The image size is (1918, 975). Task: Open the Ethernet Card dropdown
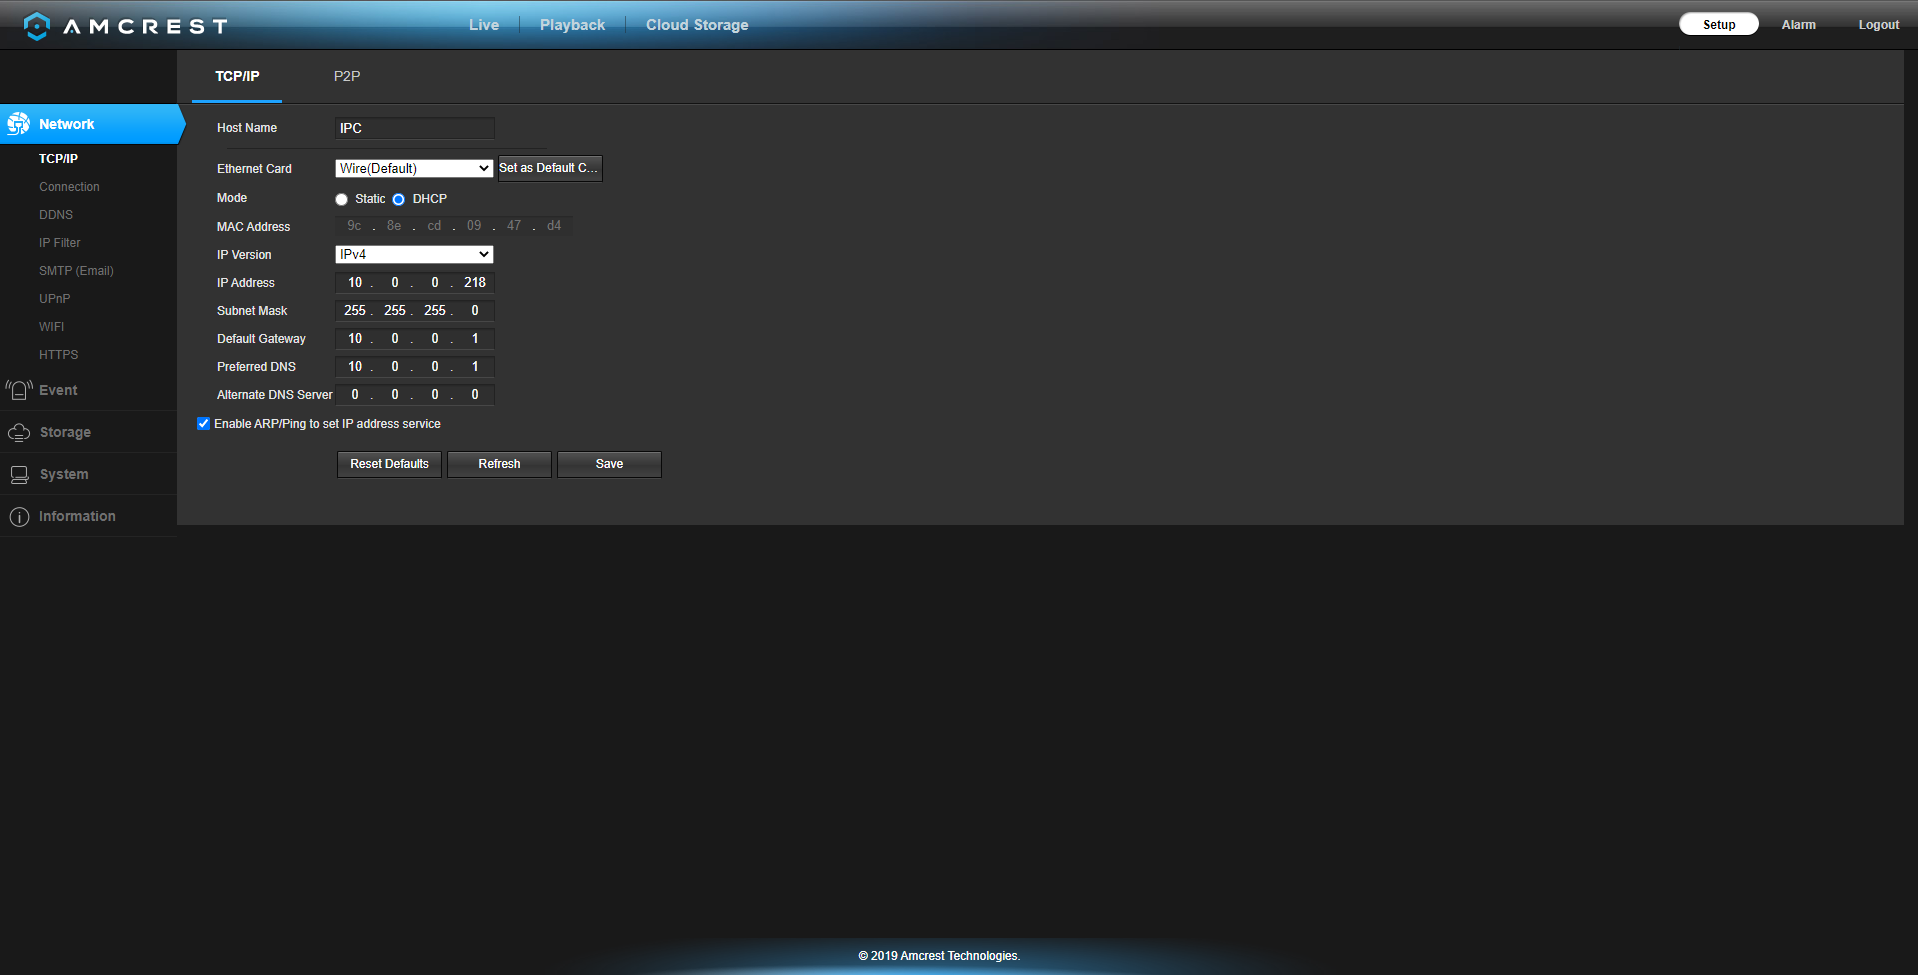coord(414,168)
